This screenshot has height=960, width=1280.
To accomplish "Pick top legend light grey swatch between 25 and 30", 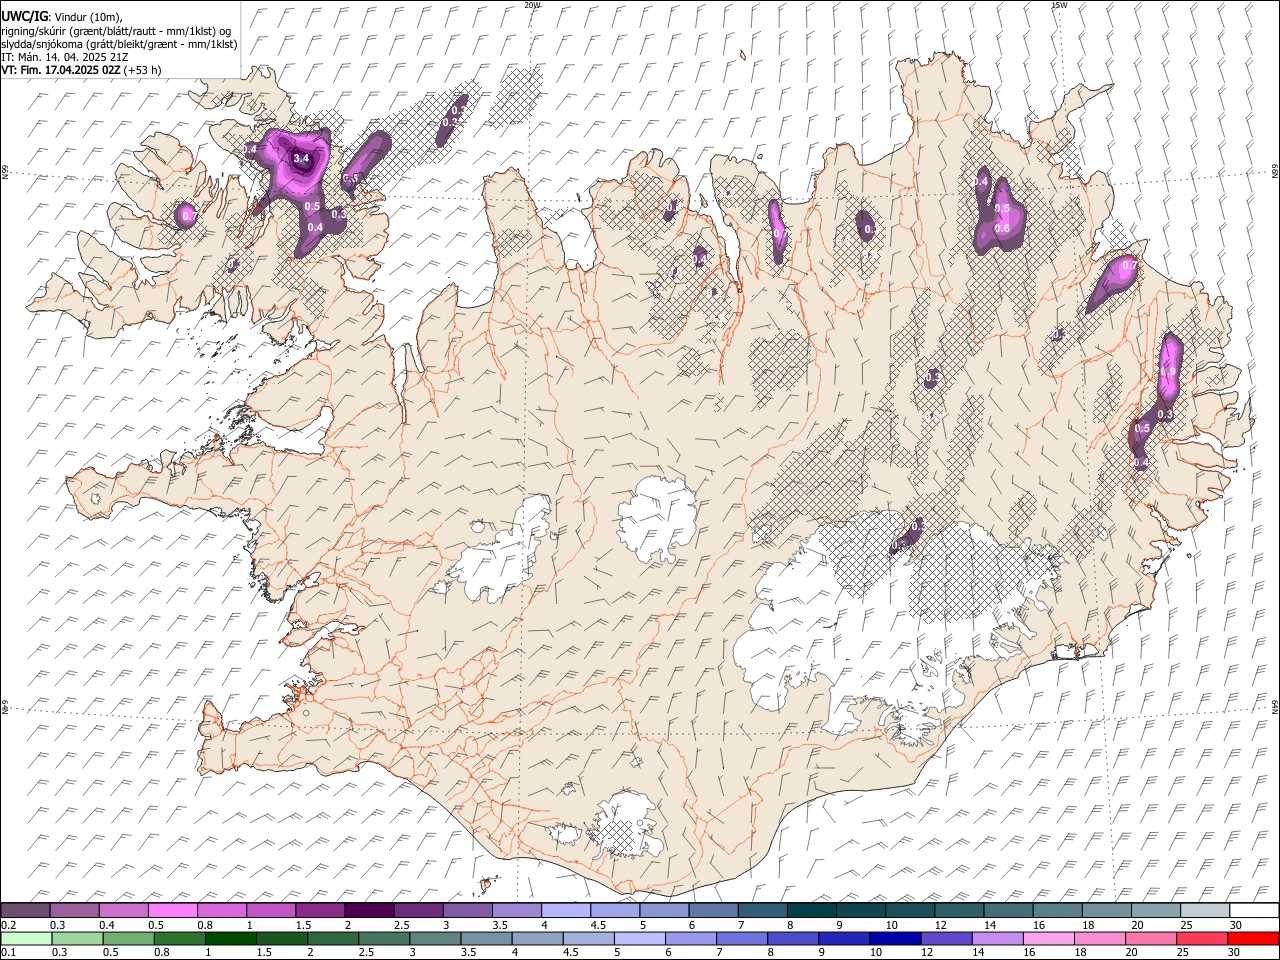I will click(x=1205, y=910).
